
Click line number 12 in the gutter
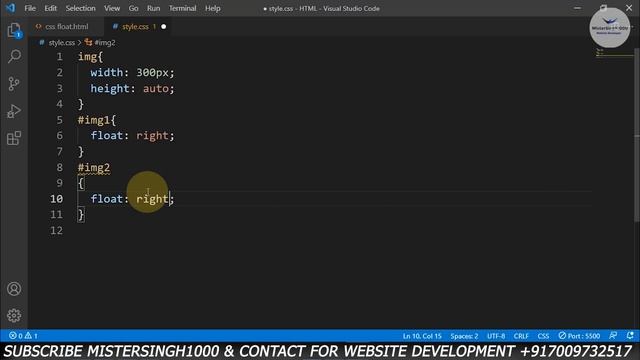point(56,231)
